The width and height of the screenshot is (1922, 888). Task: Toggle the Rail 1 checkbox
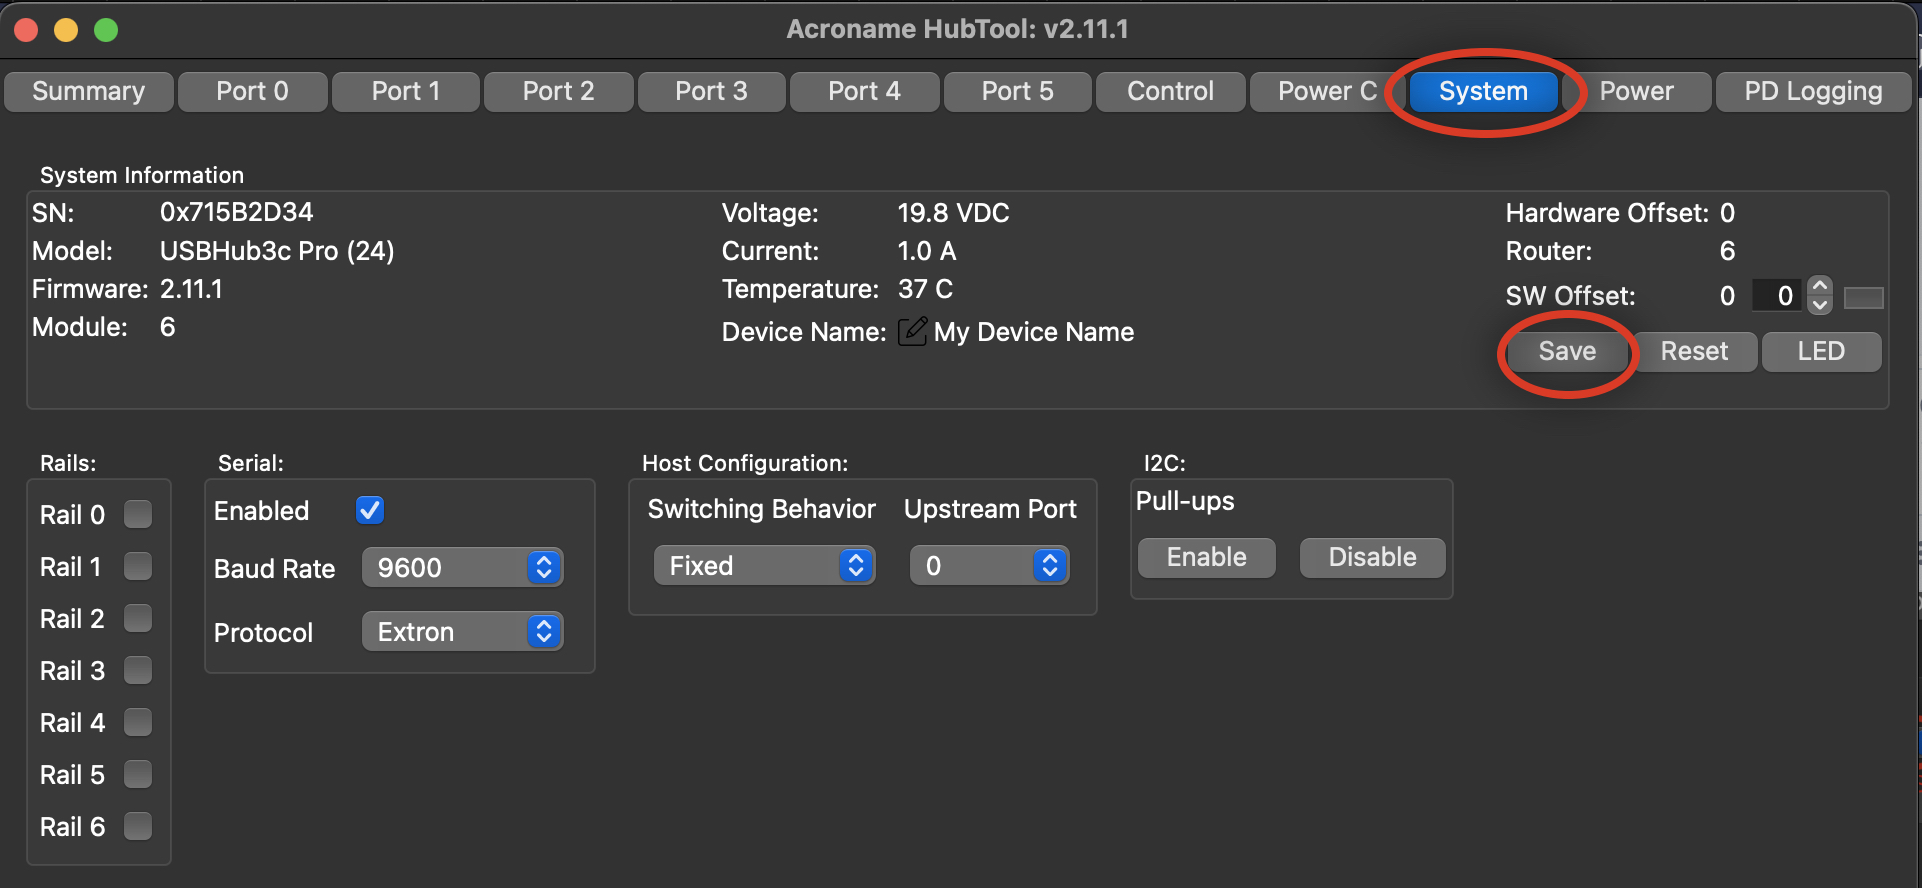click(x=138, y=566)
